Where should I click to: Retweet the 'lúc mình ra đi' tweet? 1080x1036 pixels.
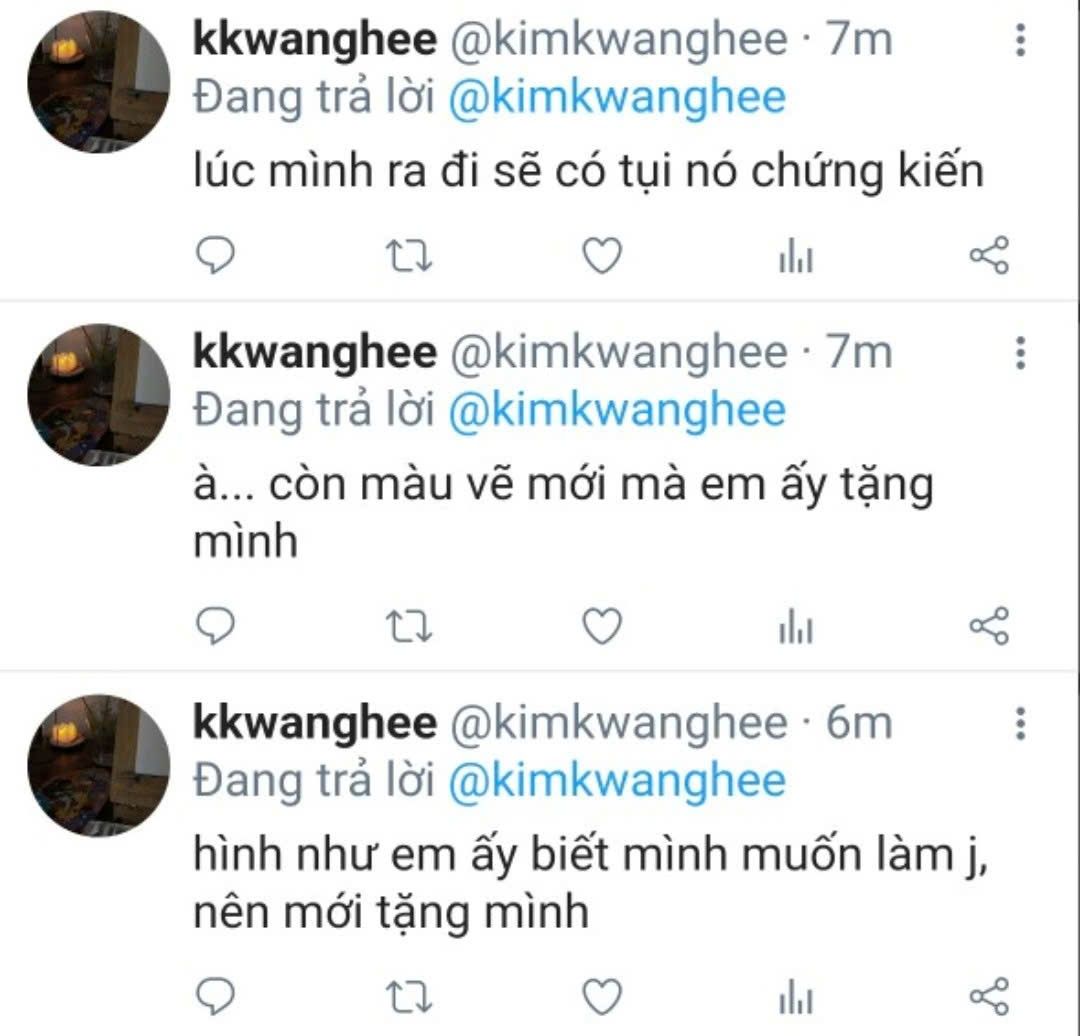tap(408, 256)
